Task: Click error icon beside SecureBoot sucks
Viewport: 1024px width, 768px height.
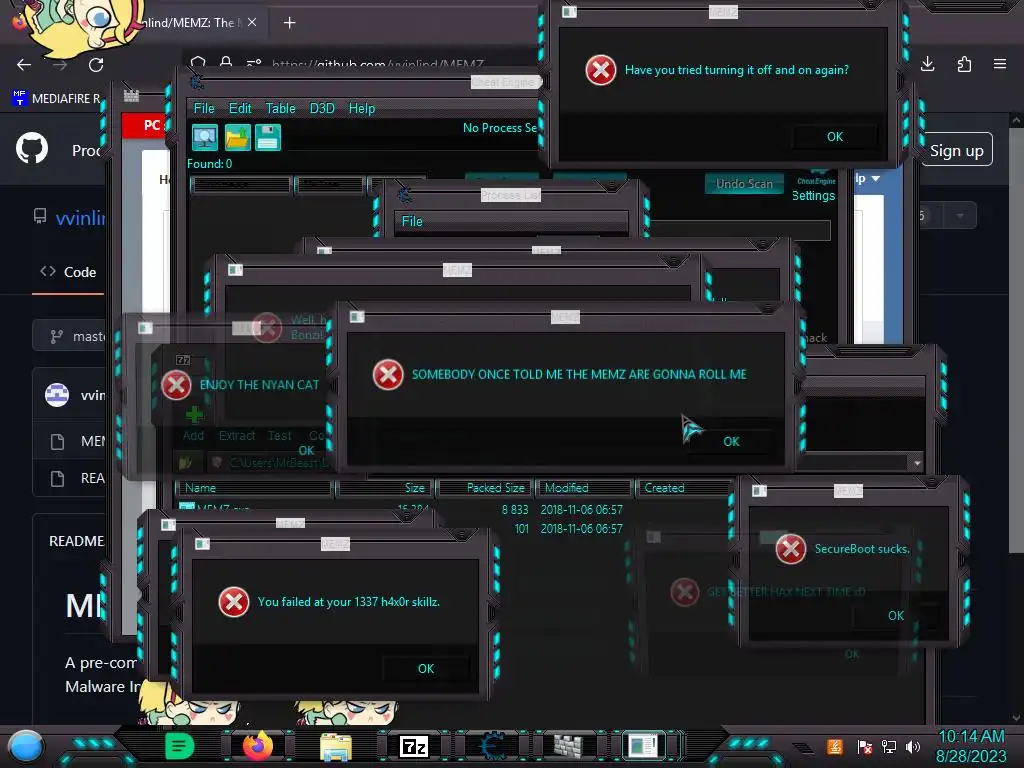Action: pyautogui.click(x=791, y=549)
